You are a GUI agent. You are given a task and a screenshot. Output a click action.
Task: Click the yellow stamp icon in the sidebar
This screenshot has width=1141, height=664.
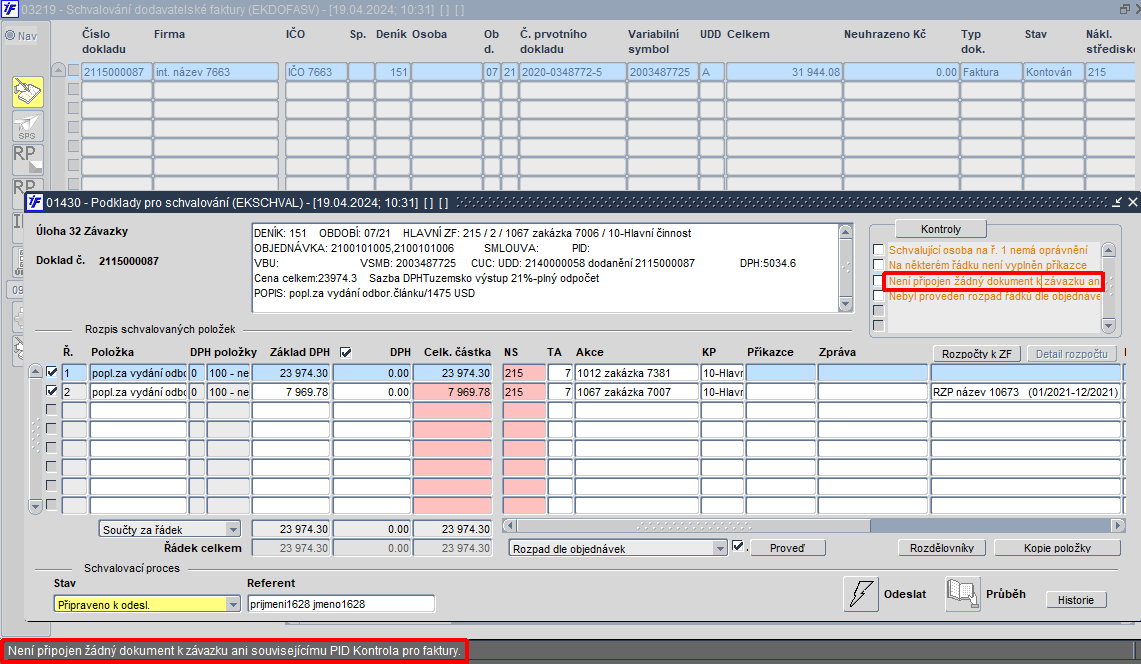(28, 92)
